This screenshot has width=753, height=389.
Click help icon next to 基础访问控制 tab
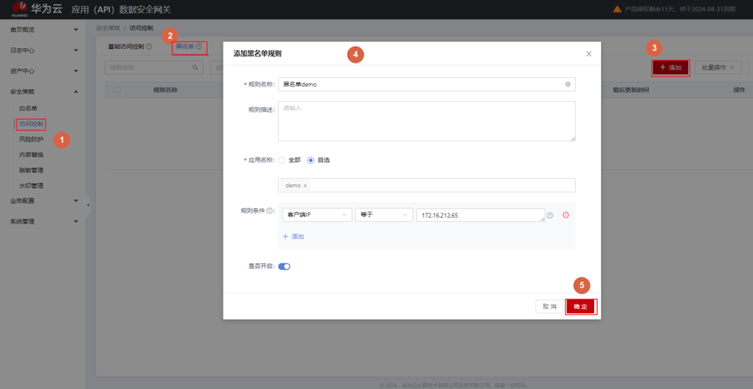point(149,47)
